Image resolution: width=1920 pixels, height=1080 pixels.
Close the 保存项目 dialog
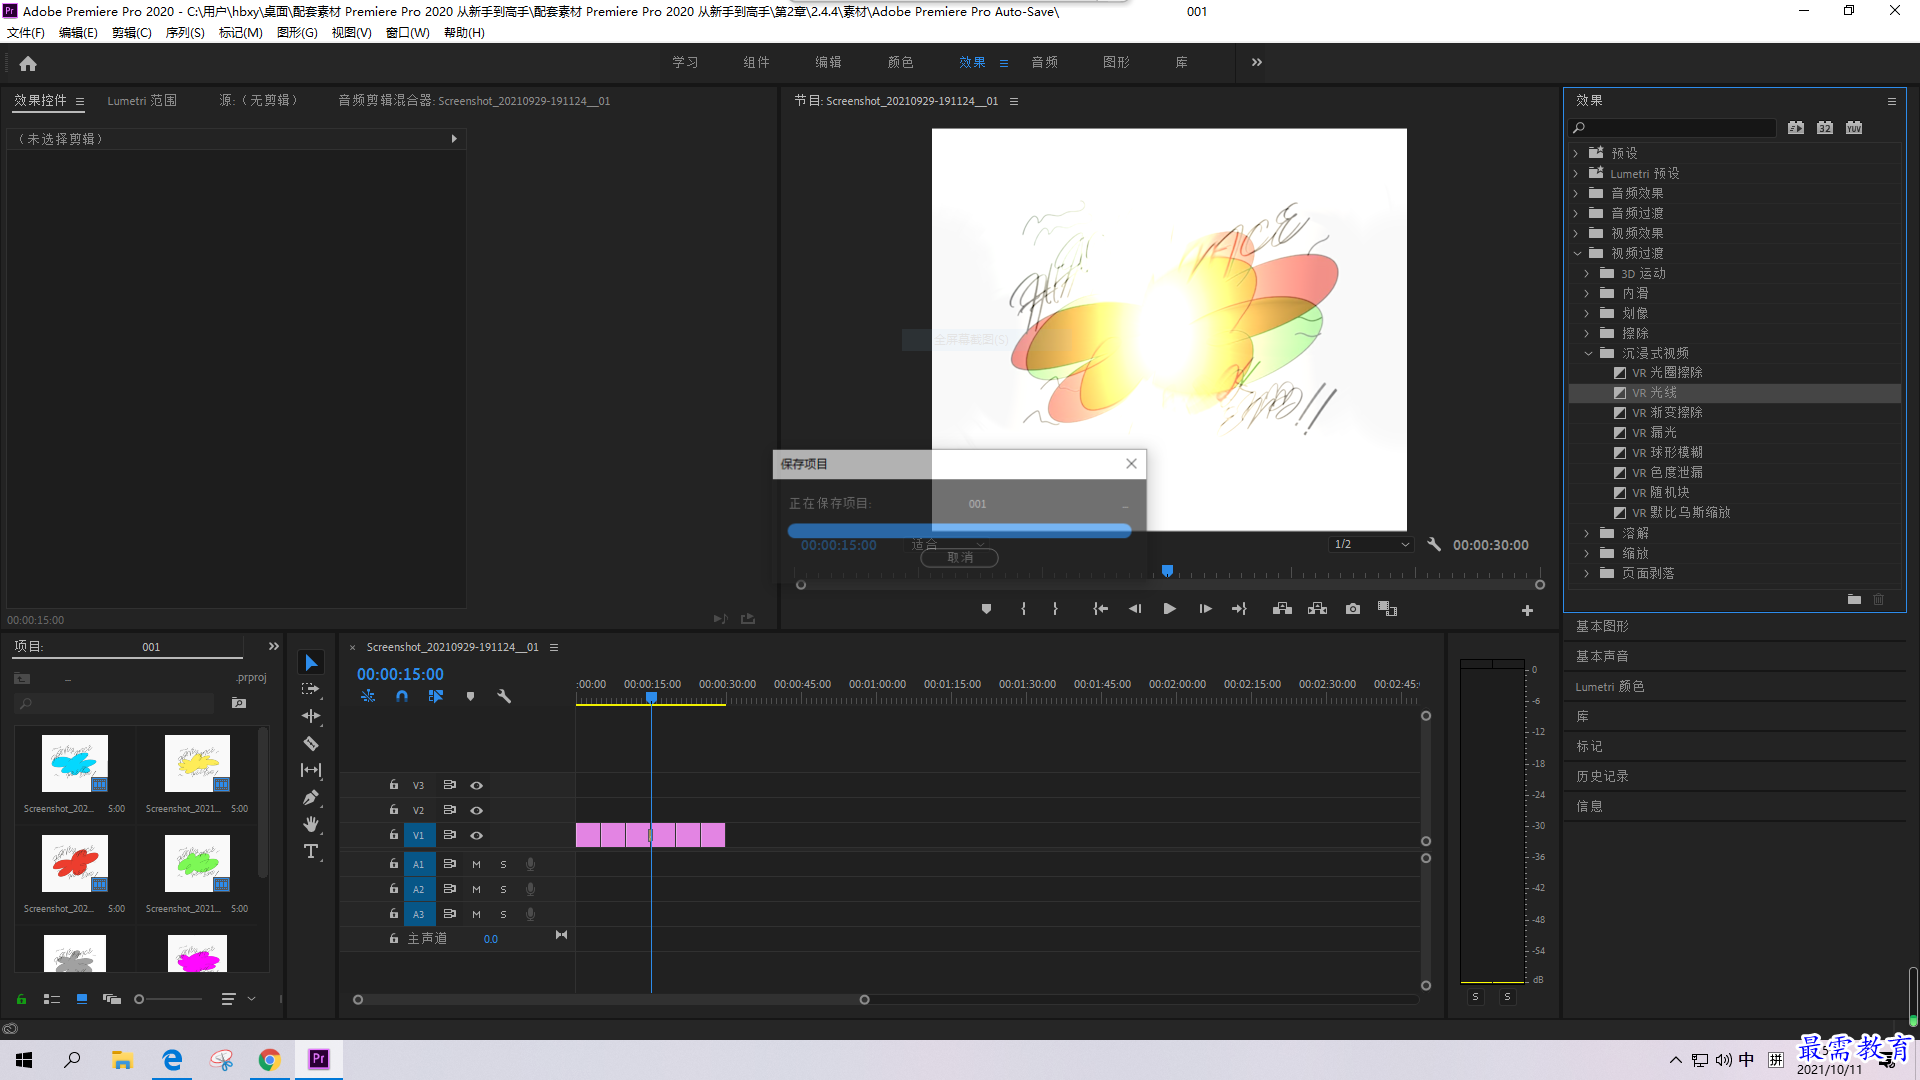click(x=1131, y=464)
